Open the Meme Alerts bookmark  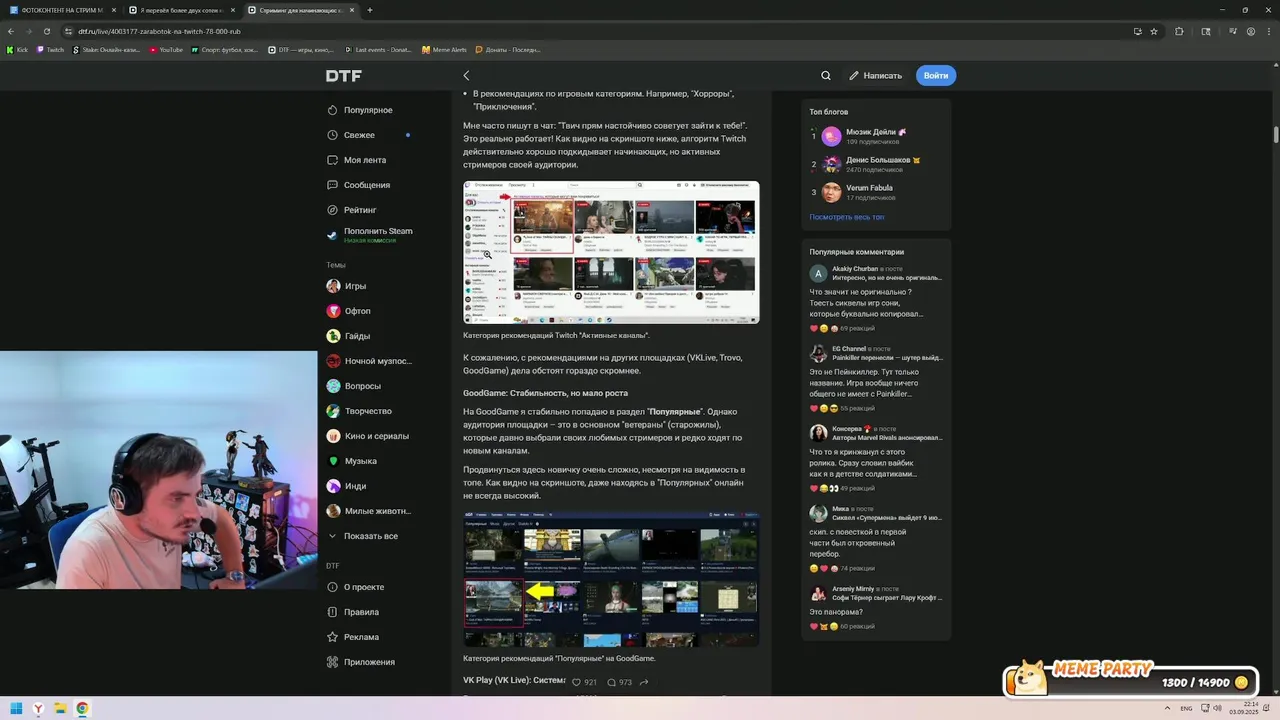click(444, 49)
